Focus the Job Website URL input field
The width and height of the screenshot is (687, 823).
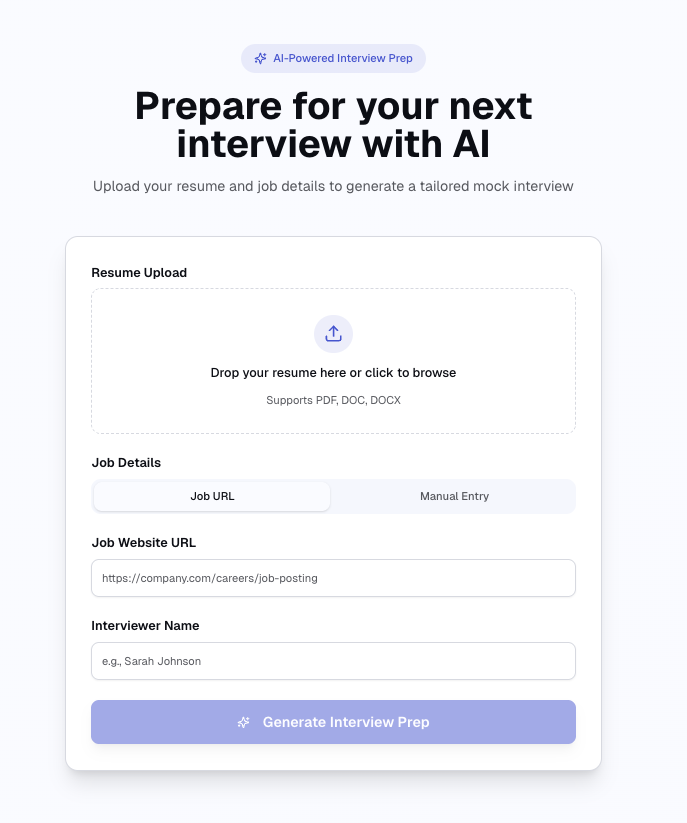(333, 578)
